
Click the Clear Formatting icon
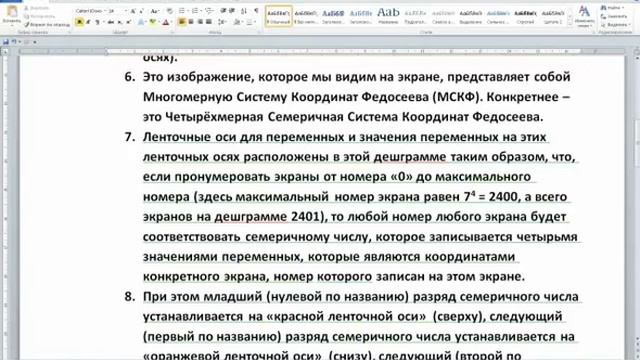click(x=169, y=11)
